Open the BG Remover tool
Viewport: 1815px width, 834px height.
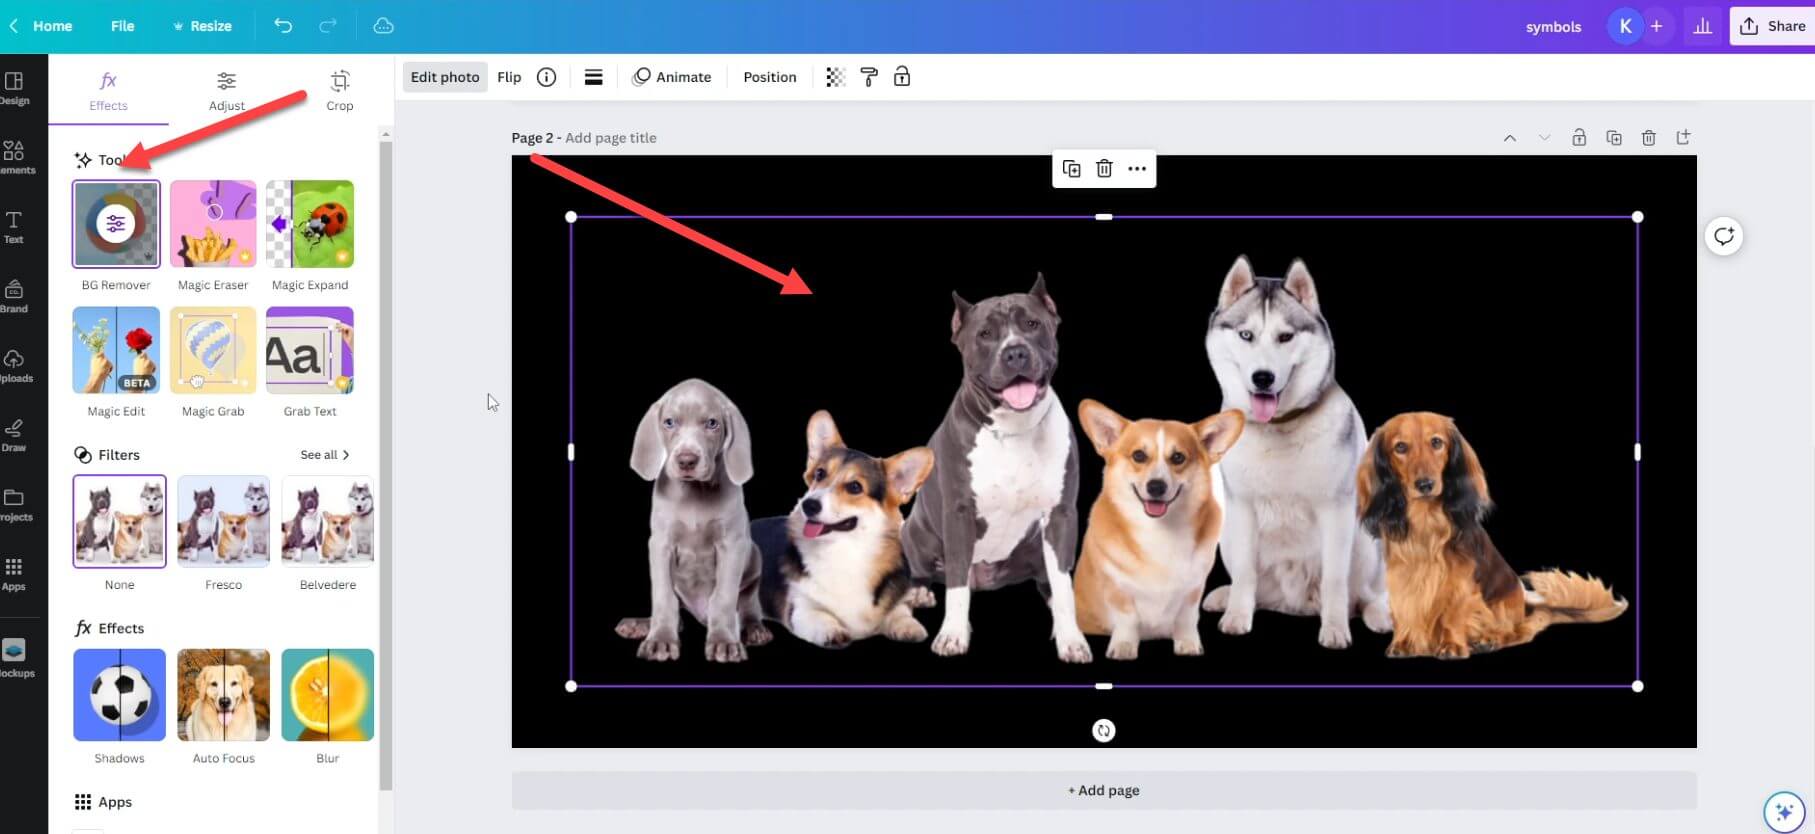point(116,224)
